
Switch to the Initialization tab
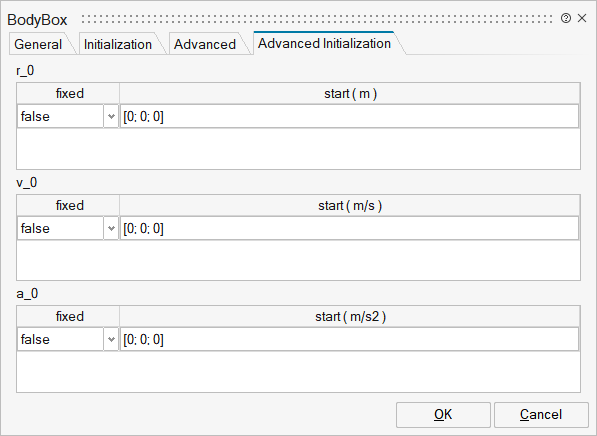(118, 44)
